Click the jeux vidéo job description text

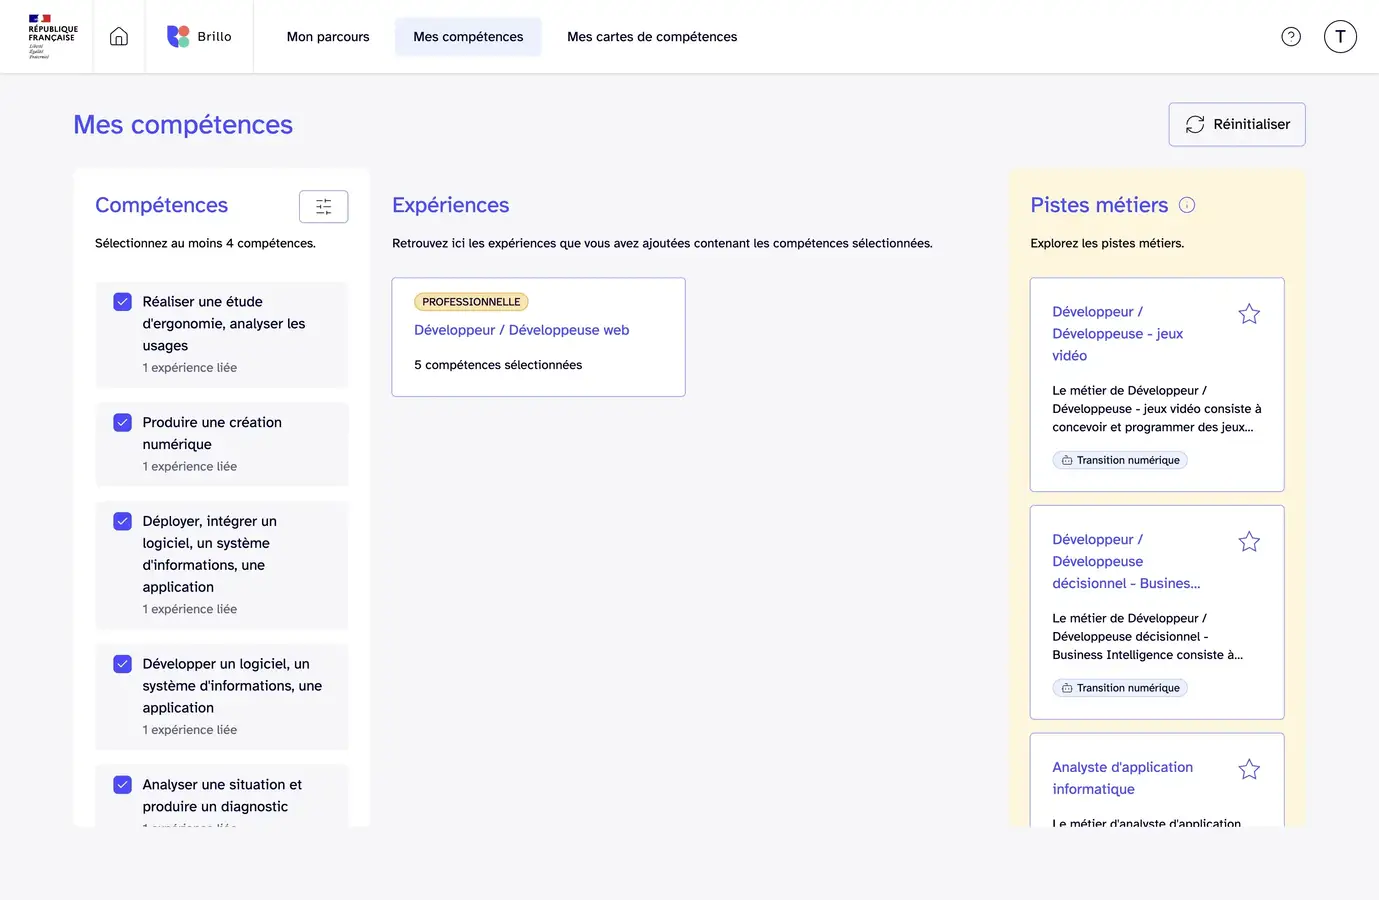[x=1156, y=409]
